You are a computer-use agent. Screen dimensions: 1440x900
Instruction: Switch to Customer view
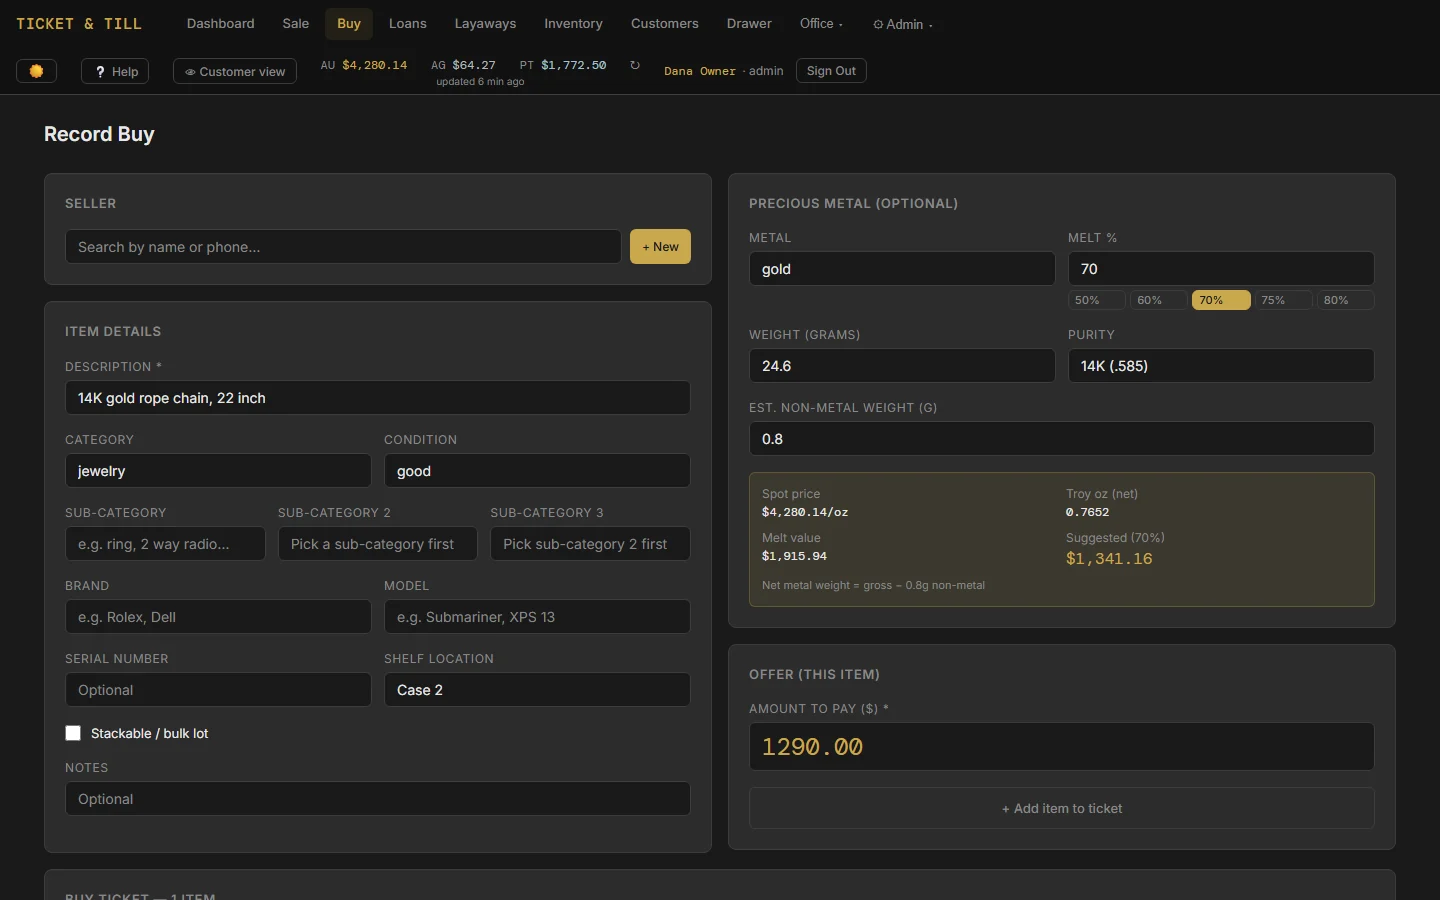235,71
